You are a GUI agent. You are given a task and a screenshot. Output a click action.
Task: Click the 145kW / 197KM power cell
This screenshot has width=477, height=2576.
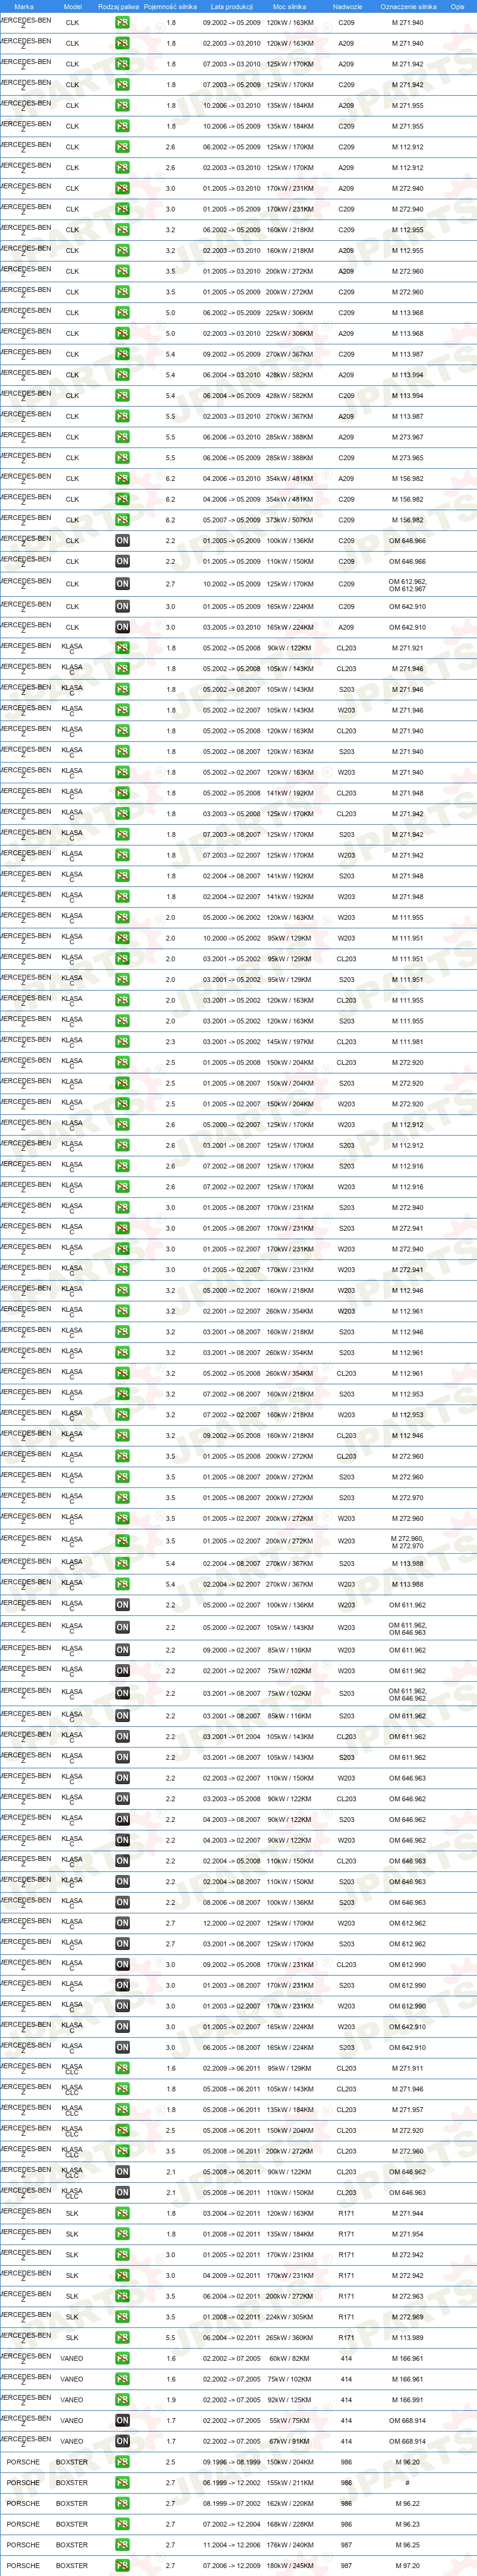pyautogui.click(x=290, y=1042)
